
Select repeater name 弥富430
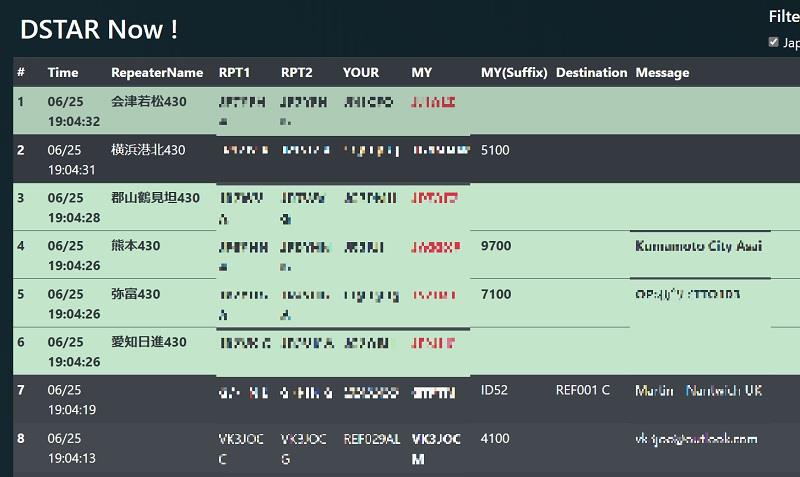[135, 294]
